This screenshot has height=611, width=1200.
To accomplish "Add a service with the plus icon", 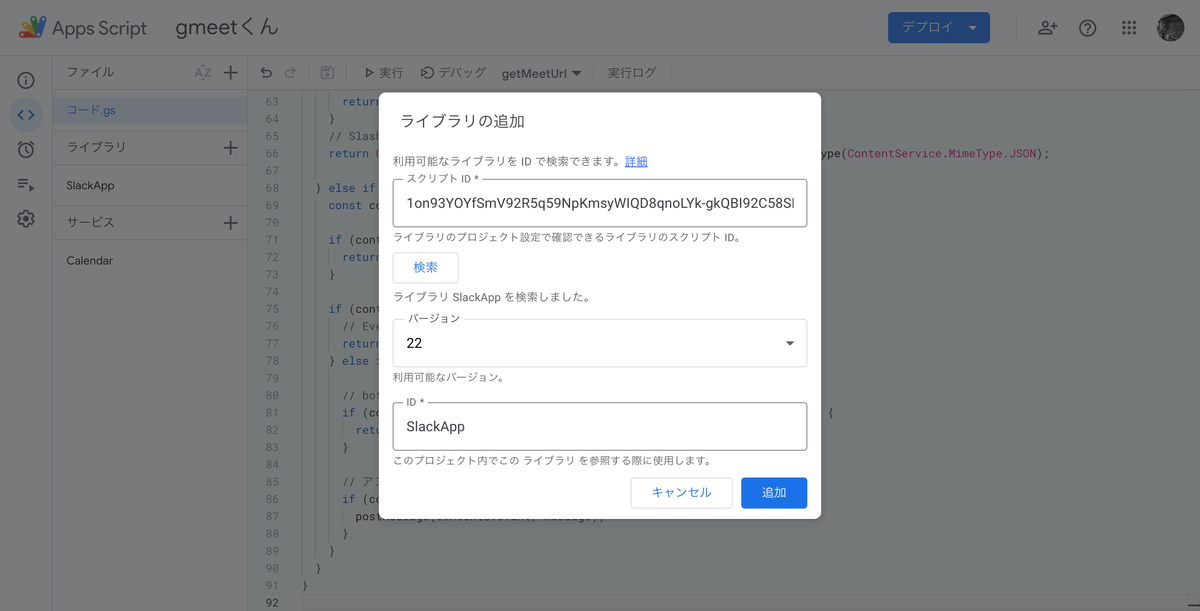I will (x=230, y=222).
